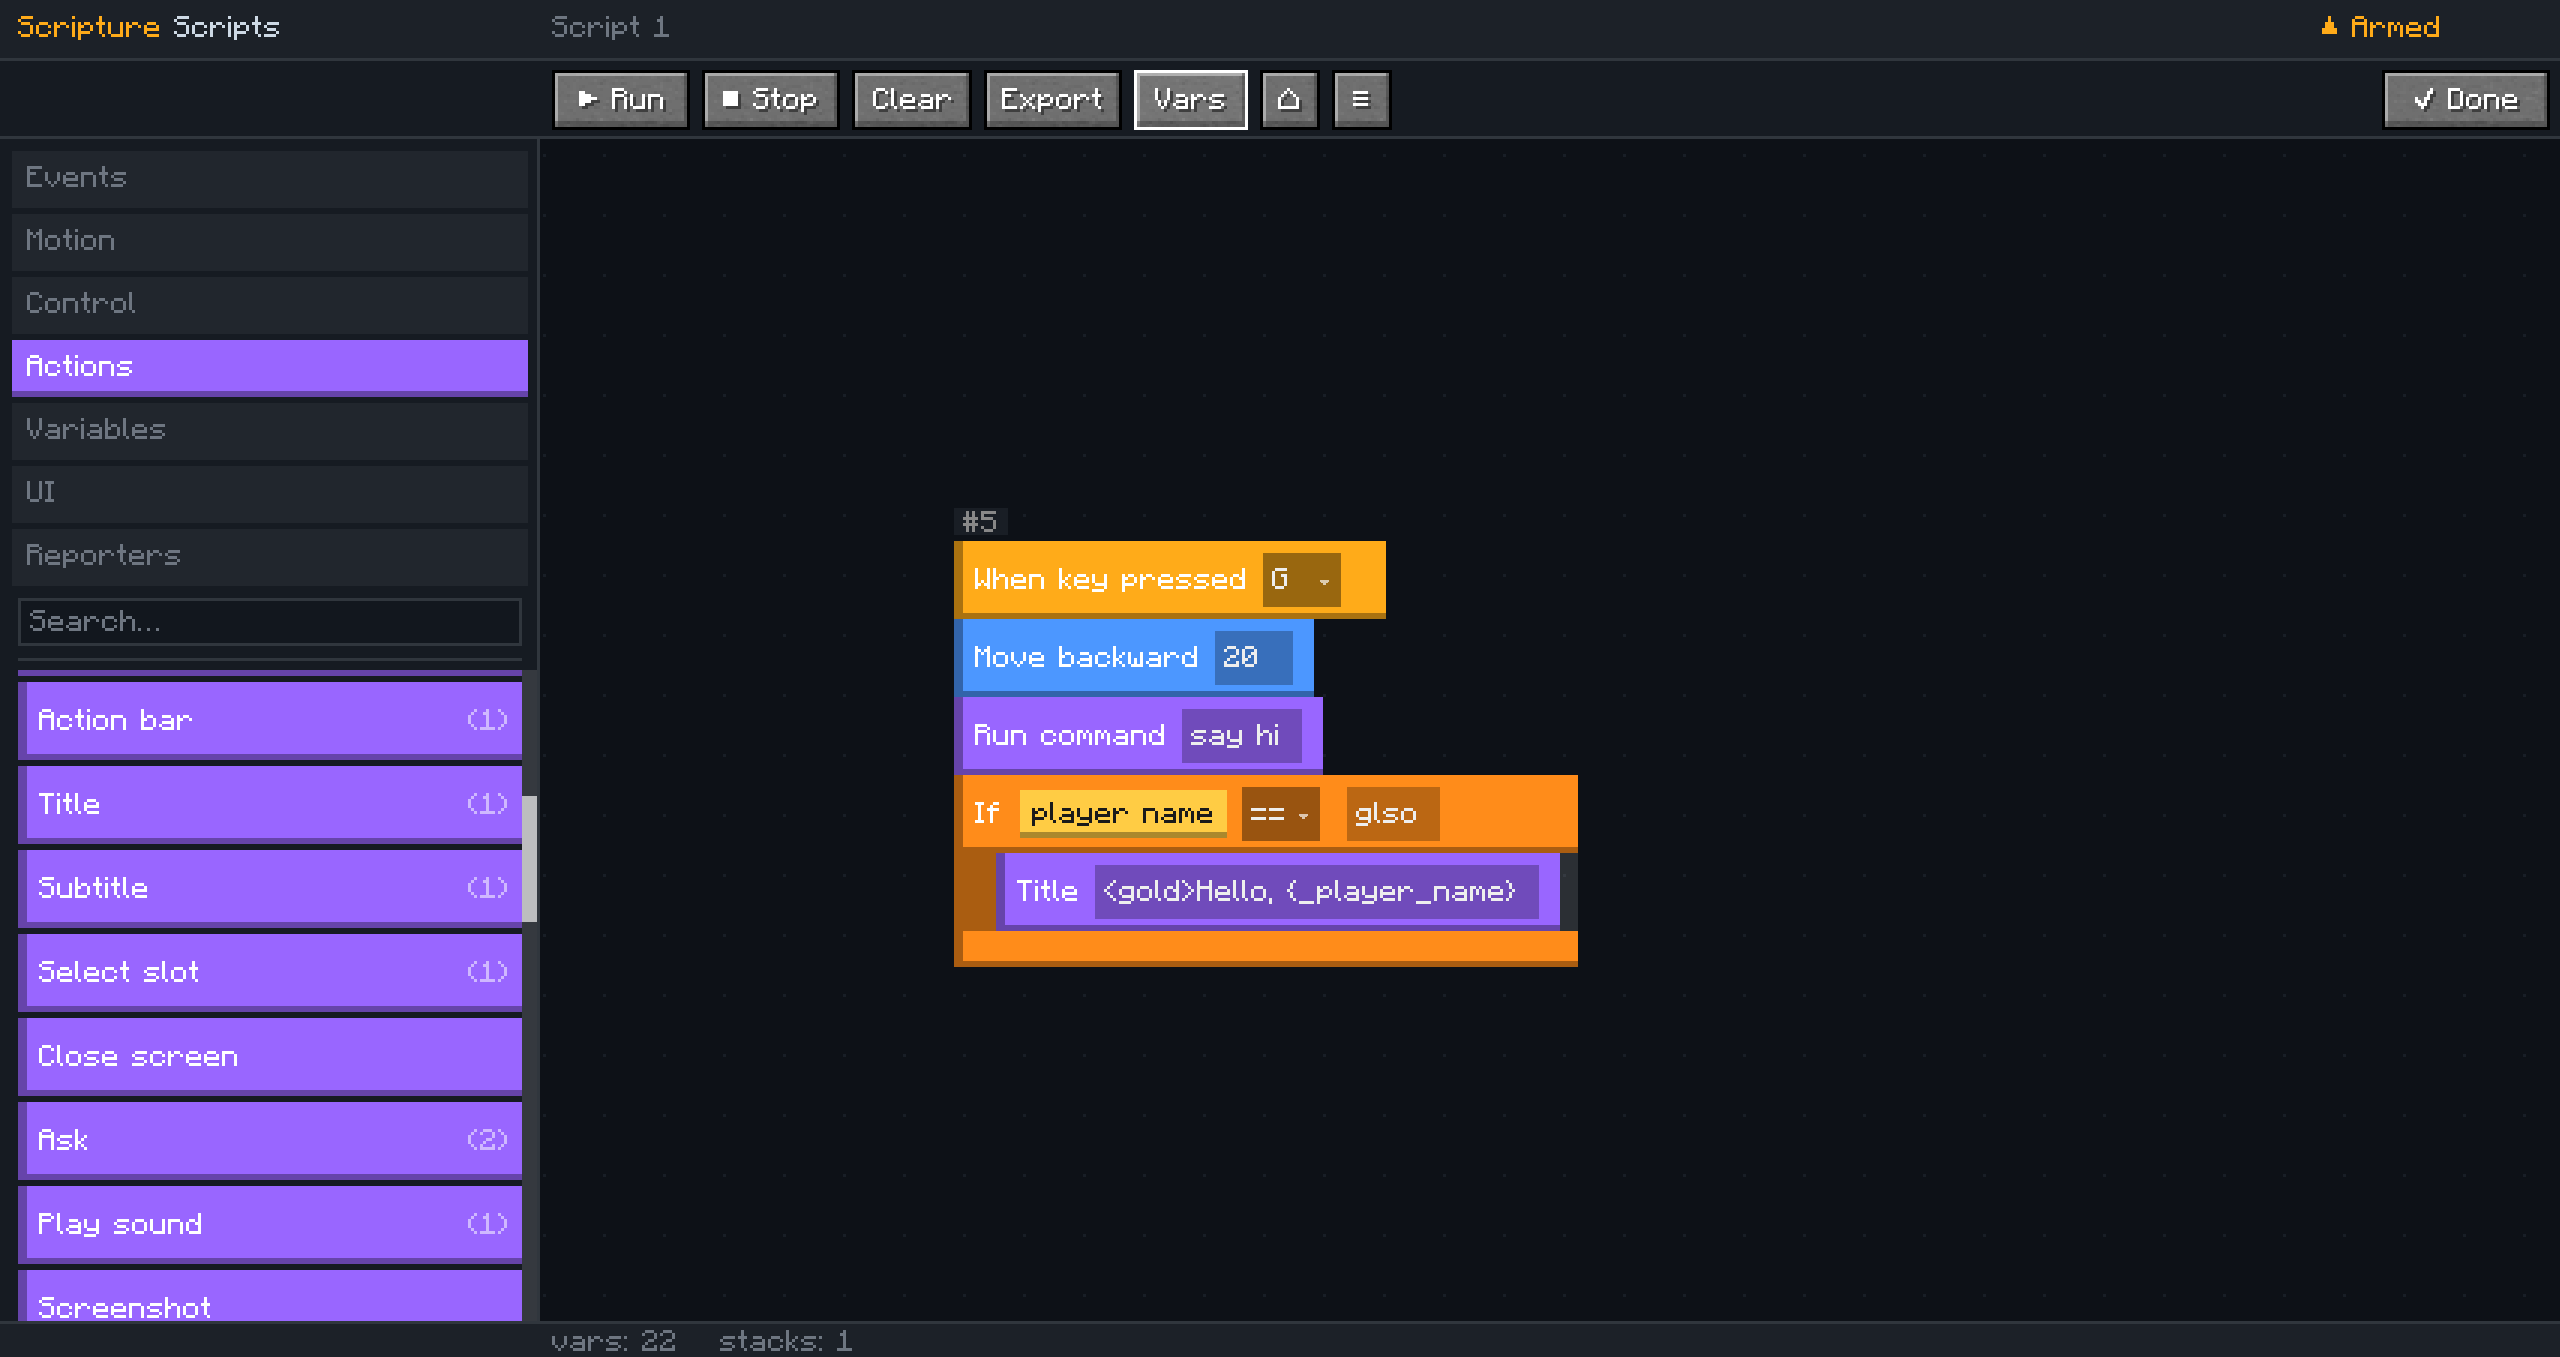Edit the Move backward value 20
Image resolution: width=2560 pixels, height=1357 pixels.
pos(1253,658)
